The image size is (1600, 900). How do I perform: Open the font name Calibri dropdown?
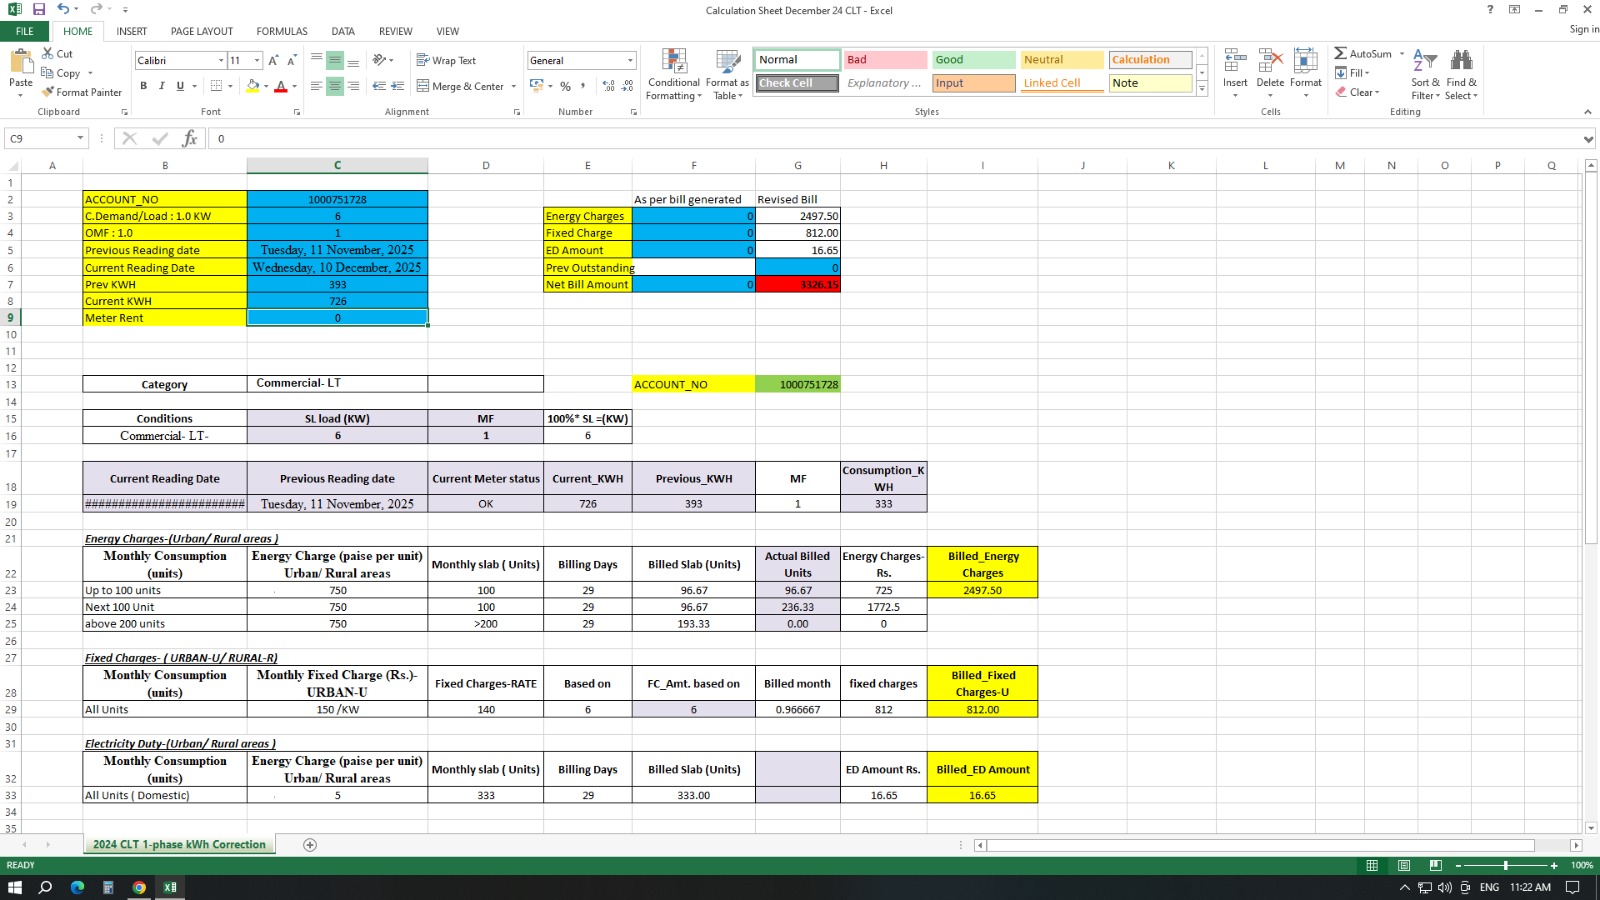(x=221, y=61)
